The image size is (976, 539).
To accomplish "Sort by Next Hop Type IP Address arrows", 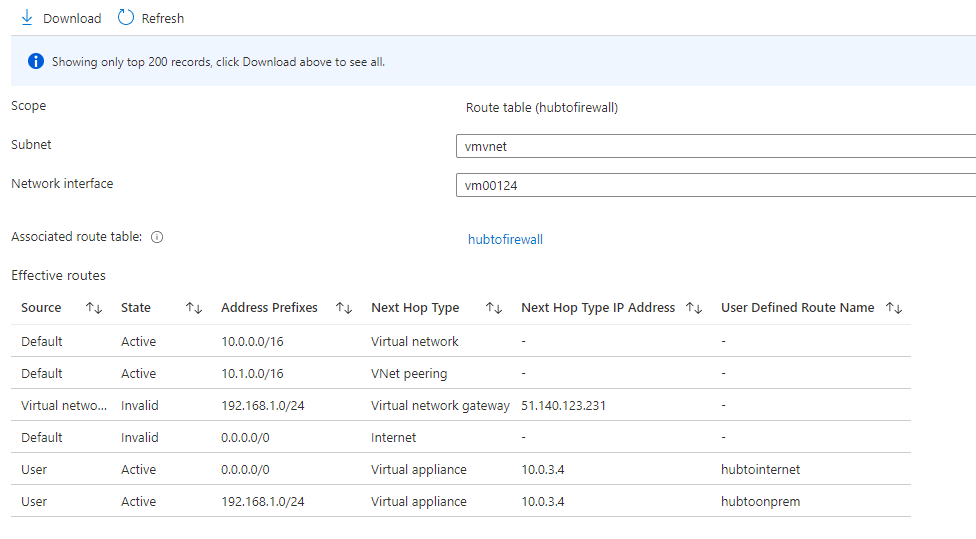I will point(694,308).
